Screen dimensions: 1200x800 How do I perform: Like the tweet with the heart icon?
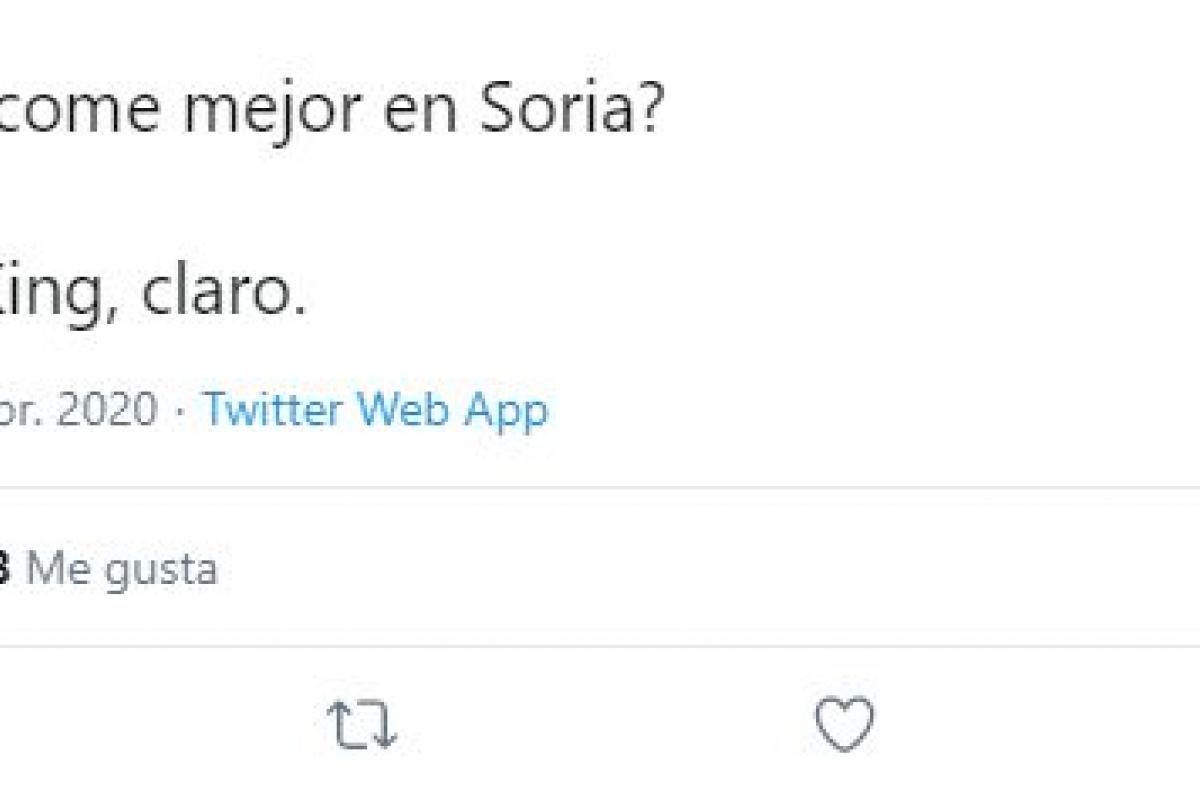pos(845,724)
